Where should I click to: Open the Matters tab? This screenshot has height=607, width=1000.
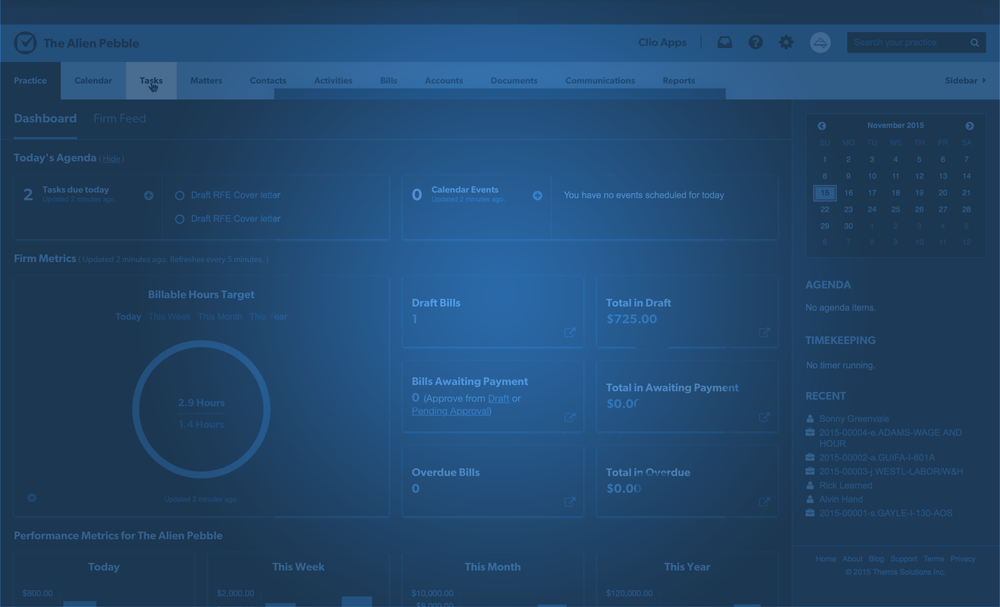(206, 80)
